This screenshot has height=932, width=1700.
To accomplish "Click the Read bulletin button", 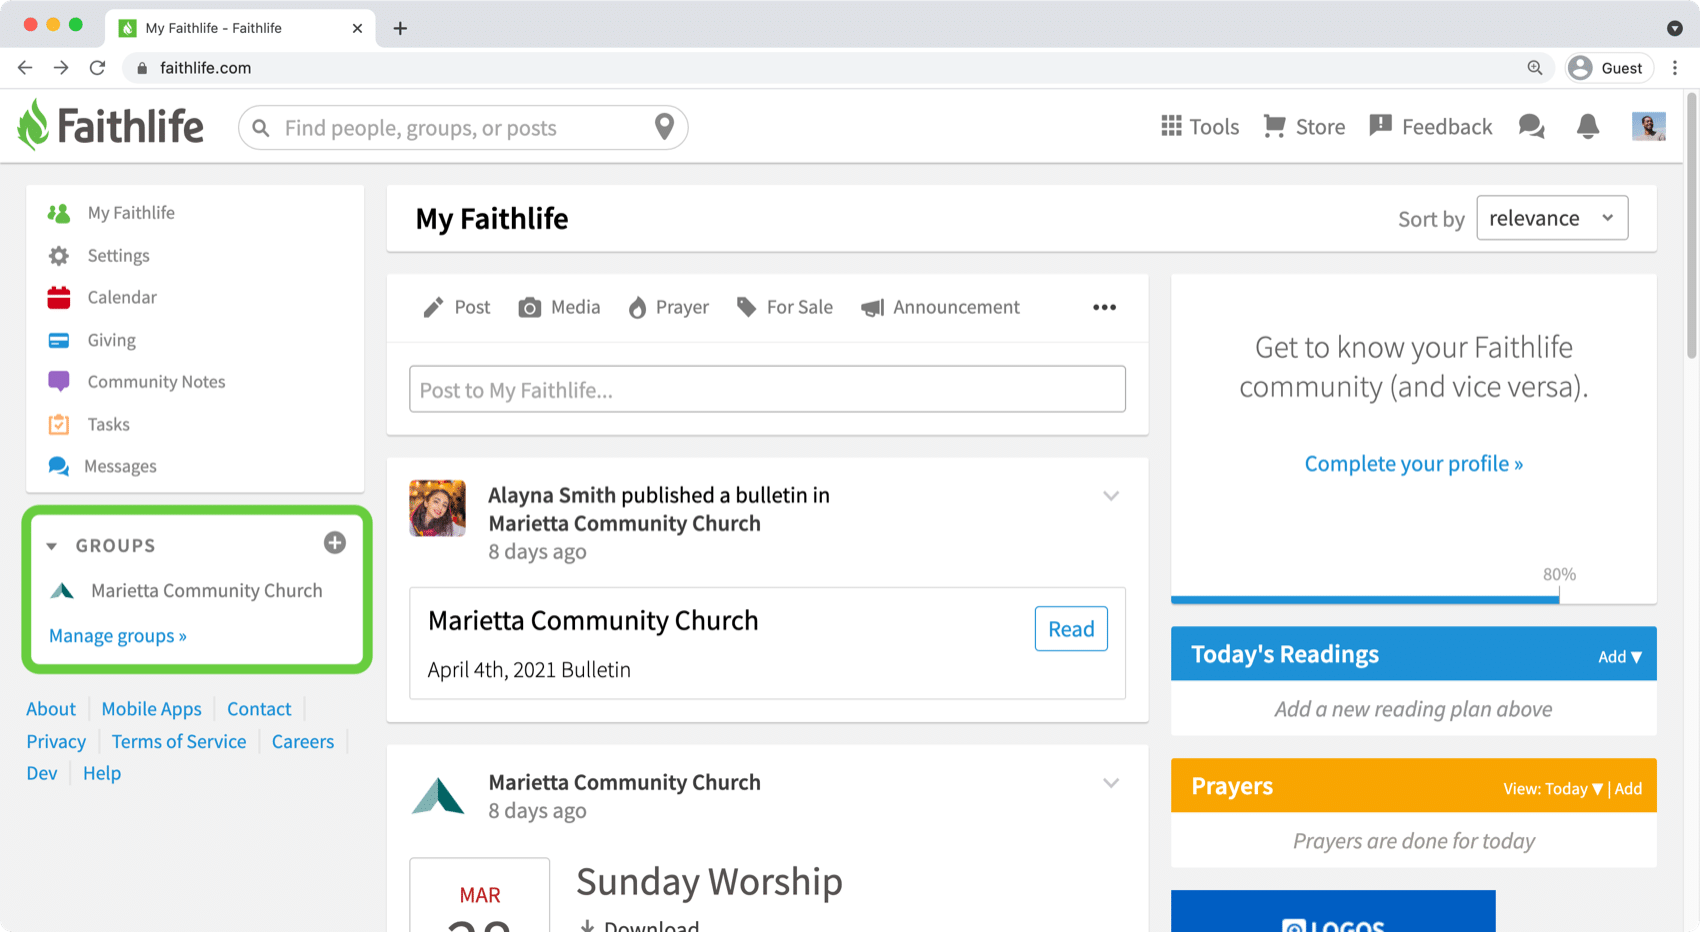I will 1071,629.
